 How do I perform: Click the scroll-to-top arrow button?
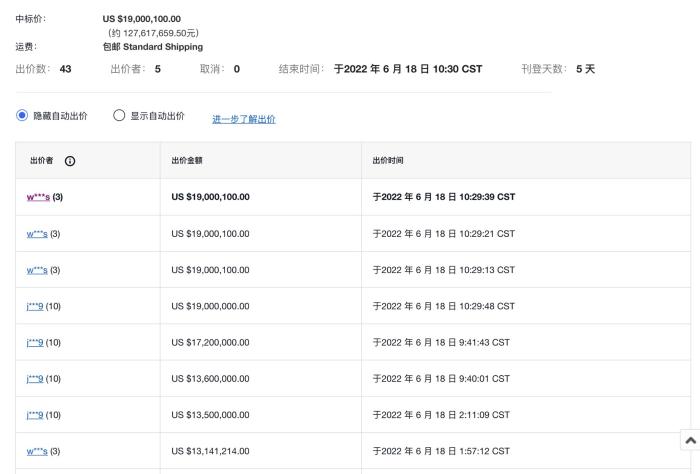coord(689,440)
